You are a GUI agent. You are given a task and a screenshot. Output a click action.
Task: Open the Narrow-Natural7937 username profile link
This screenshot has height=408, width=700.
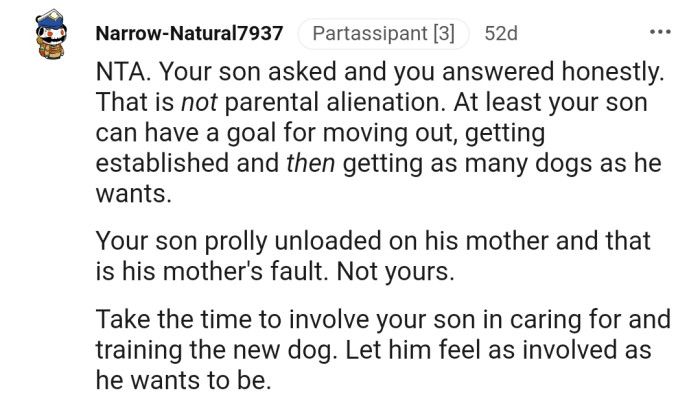coord(189,34)
